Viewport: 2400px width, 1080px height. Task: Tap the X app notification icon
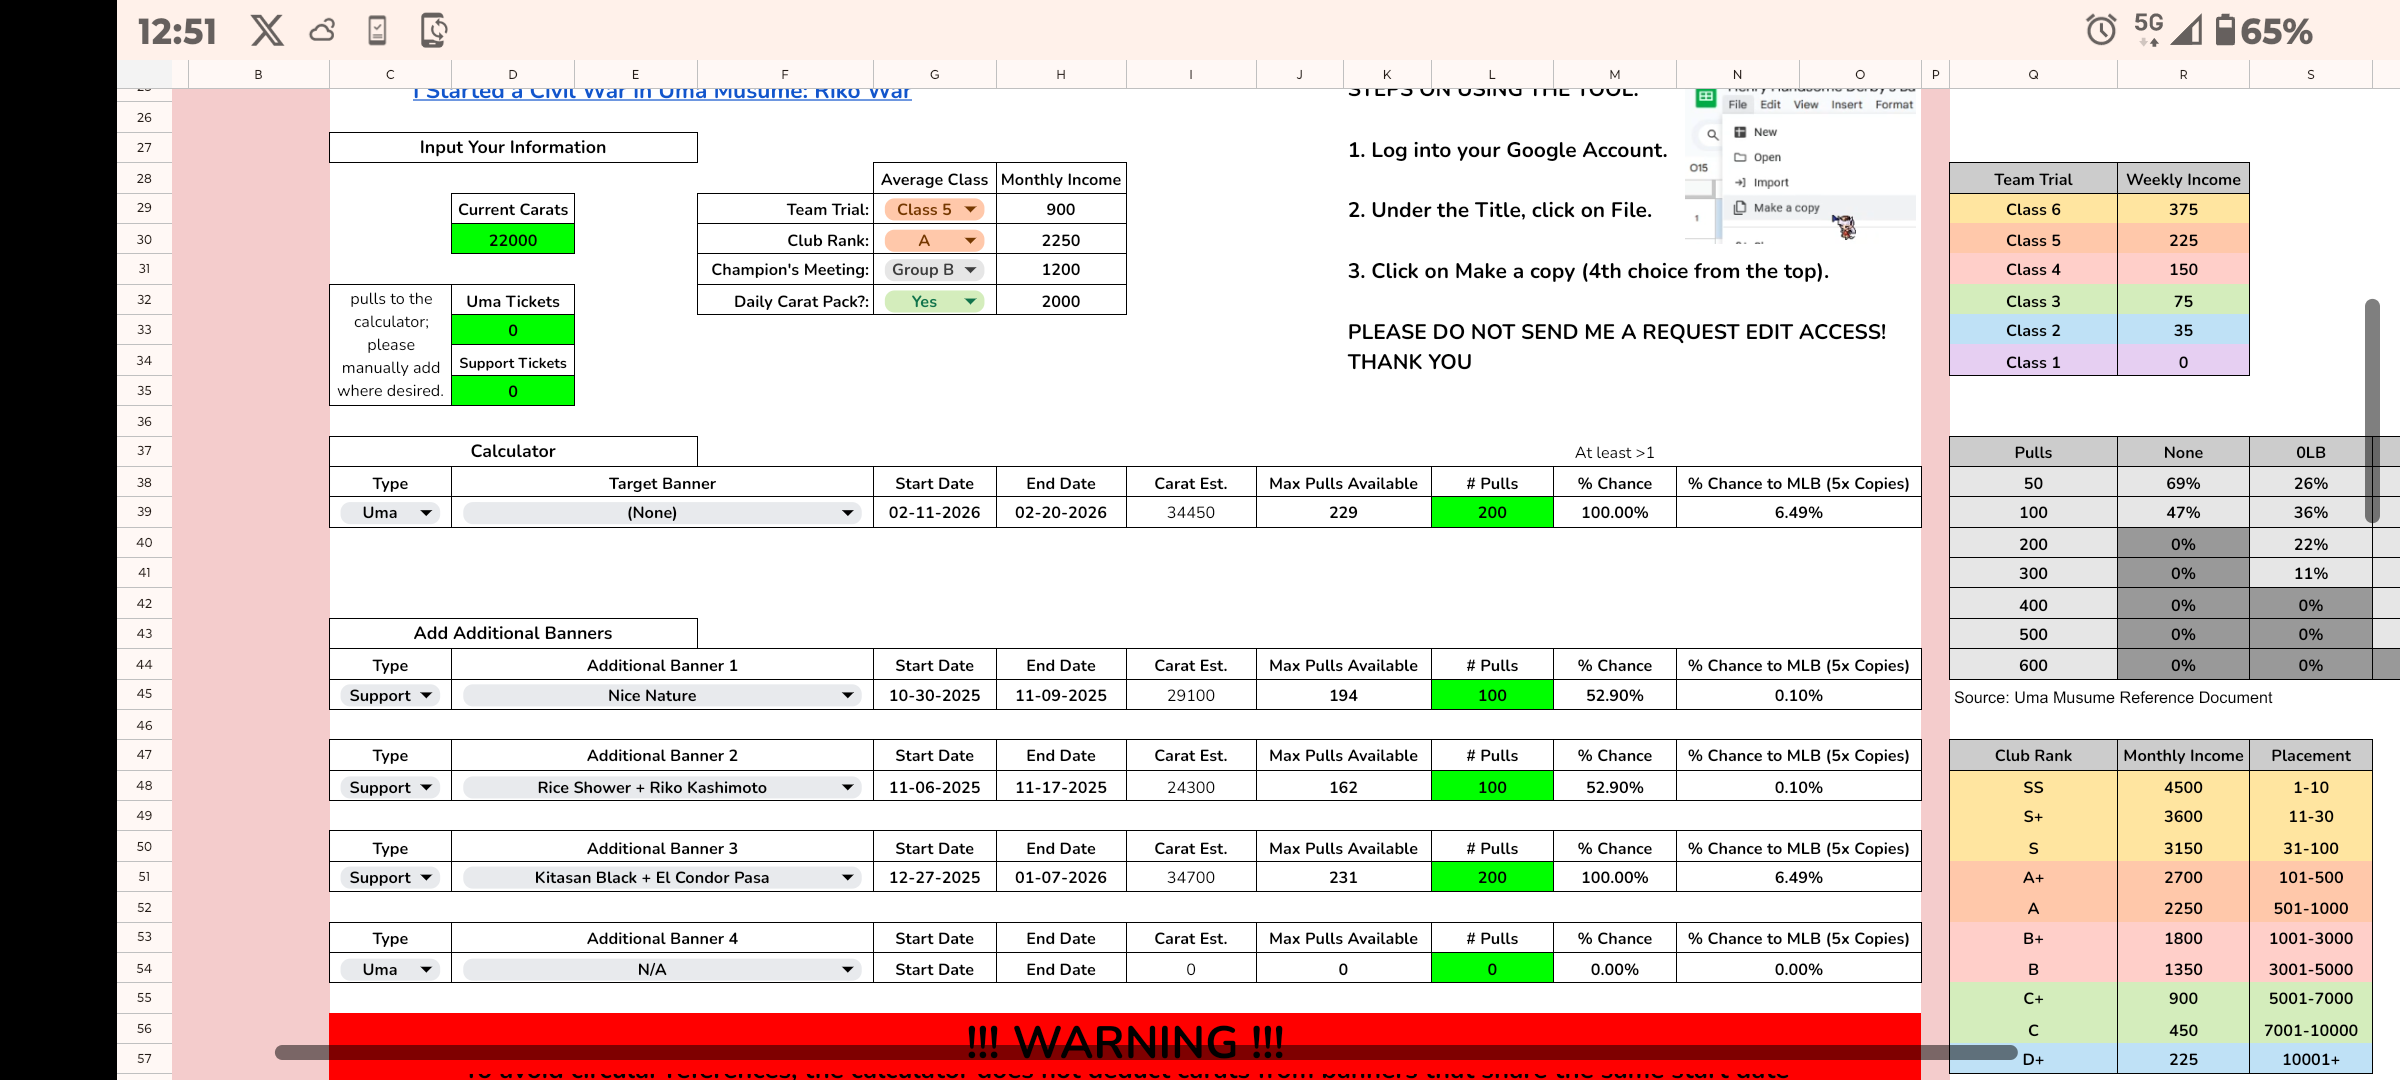click(x=267, y=31)
